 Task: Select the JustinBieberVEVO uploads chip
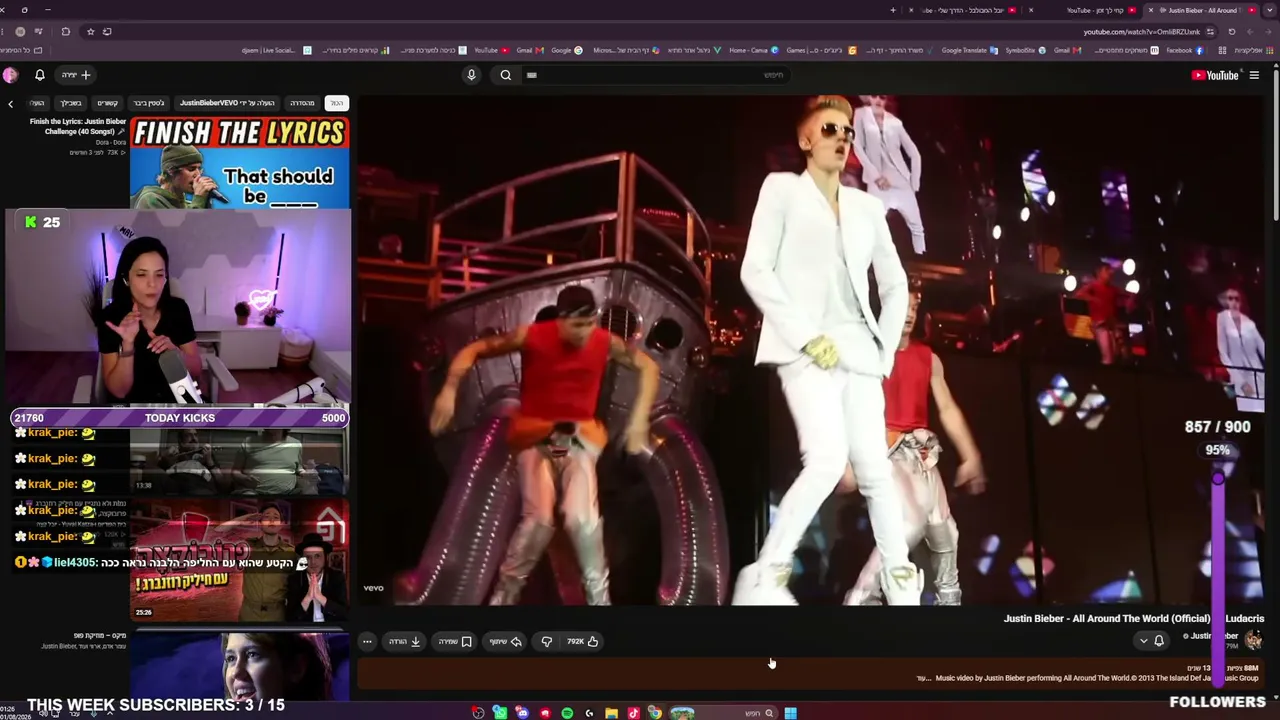click(x=227, y=103)
